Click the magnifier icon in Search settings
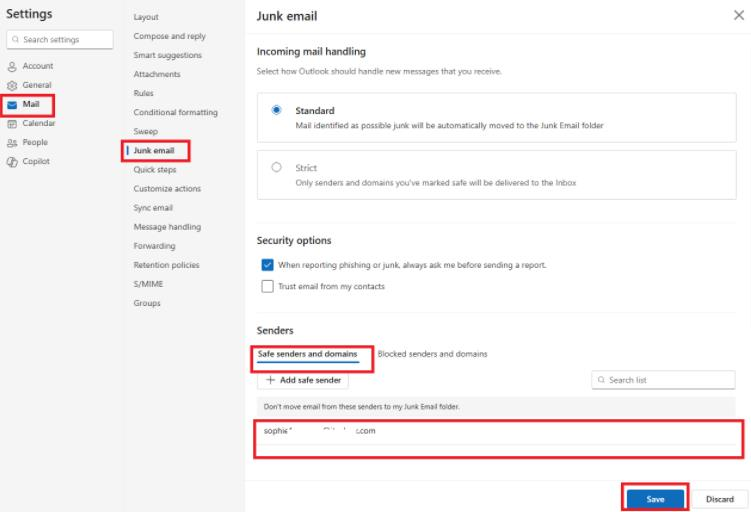 (15, 39)
